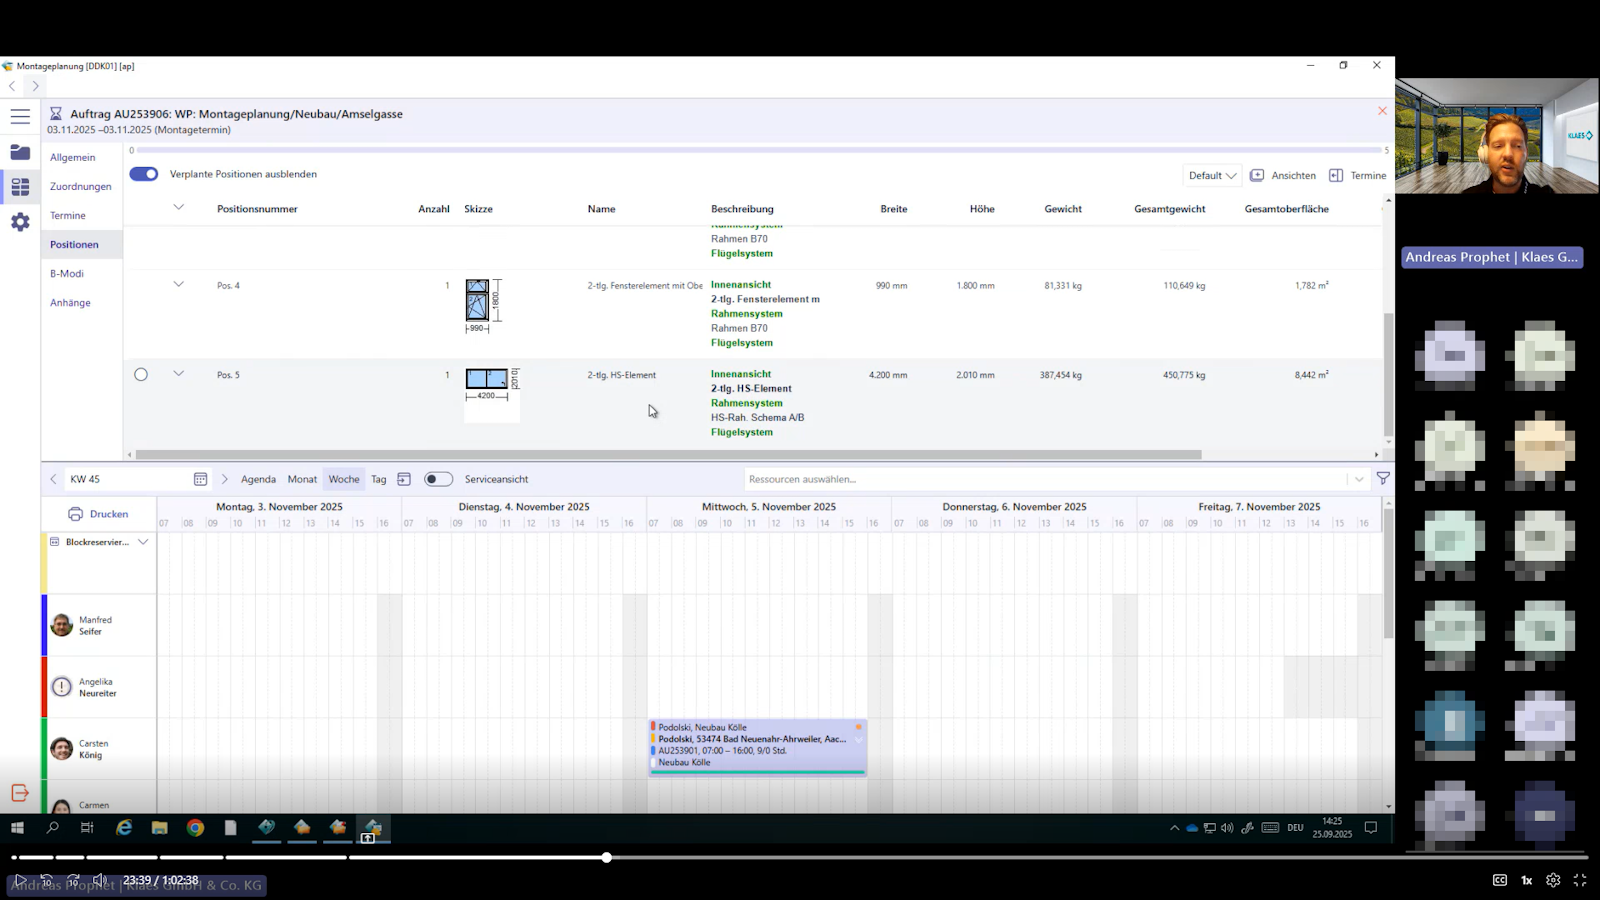Image resolution: width=1600 pixels, height=900 pixels.
Task: Open the Default layout dropdown
Action: tap(1212, 175)
